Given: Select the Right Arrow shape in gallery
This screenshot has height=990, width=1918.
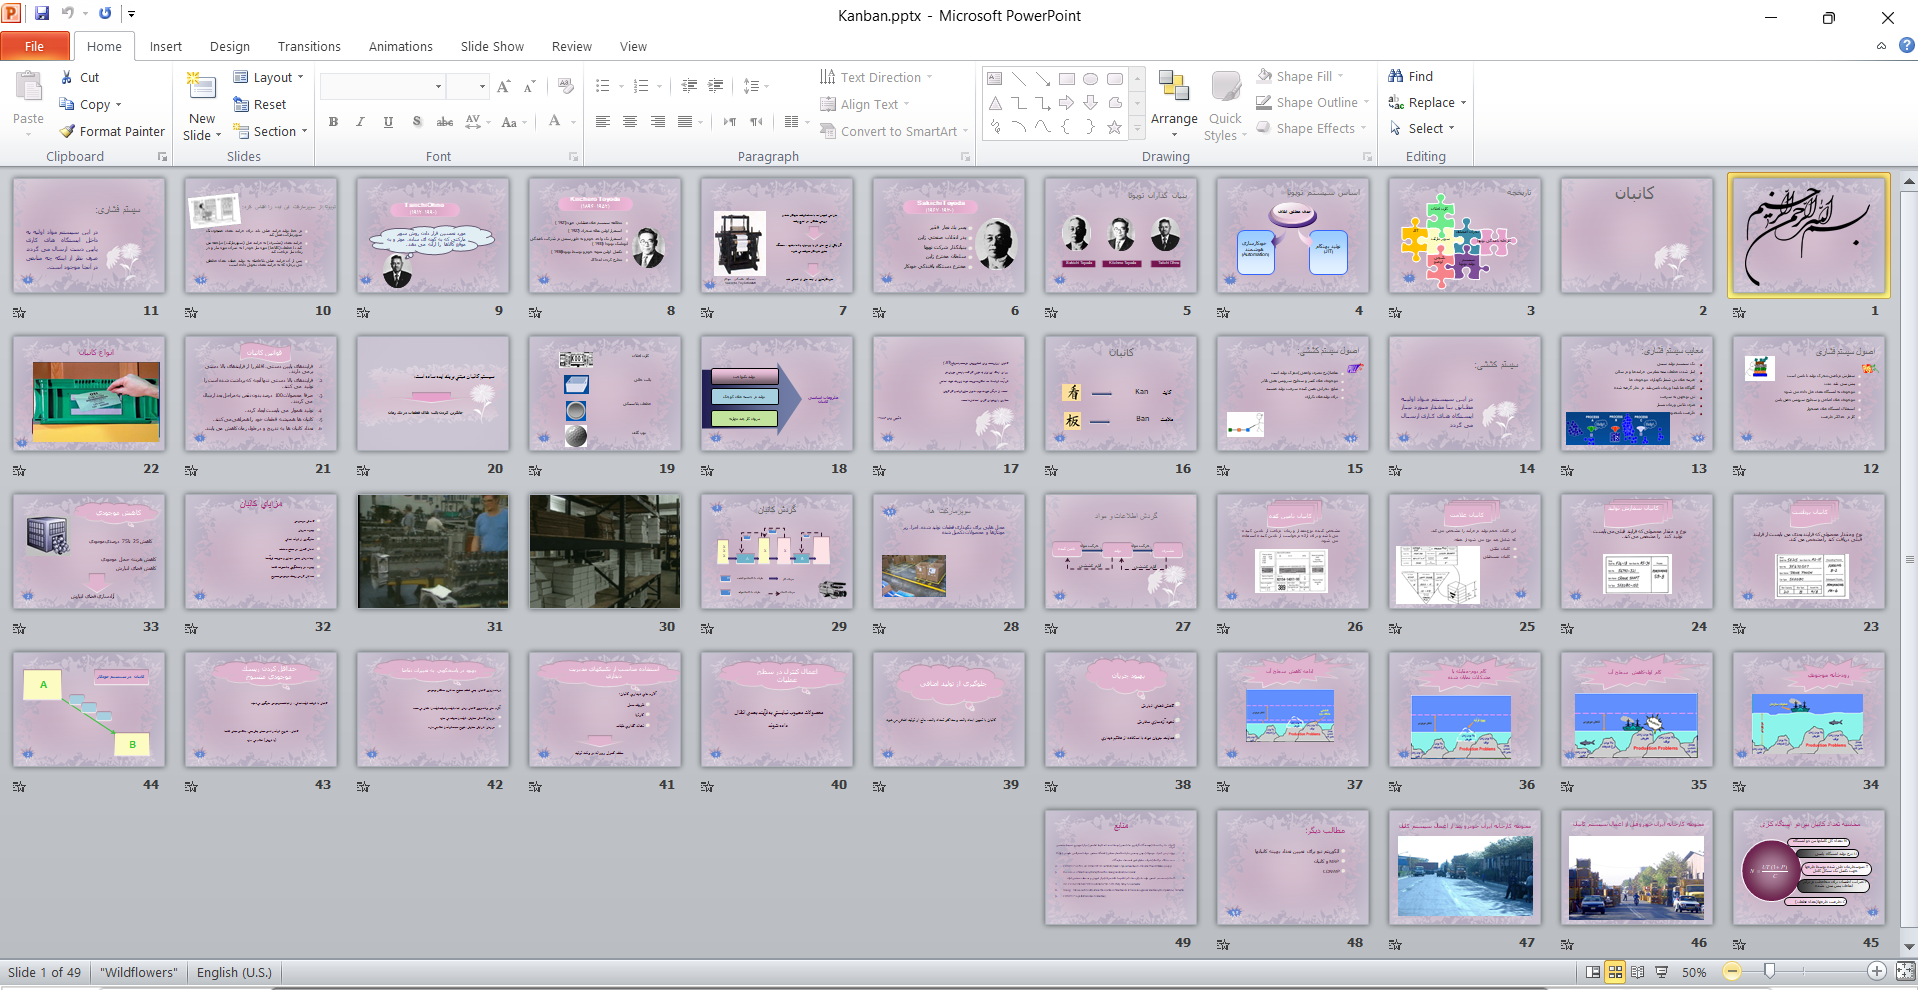Looking at the screenshot, I should (x=1067, y=103).
